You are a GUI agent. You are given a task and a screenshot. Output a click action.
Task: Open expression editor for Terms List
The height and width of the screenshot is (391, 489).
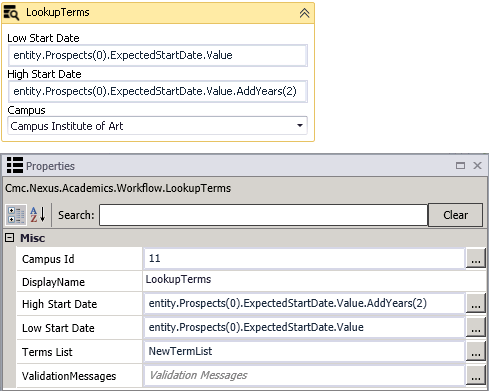pos(476,351)
